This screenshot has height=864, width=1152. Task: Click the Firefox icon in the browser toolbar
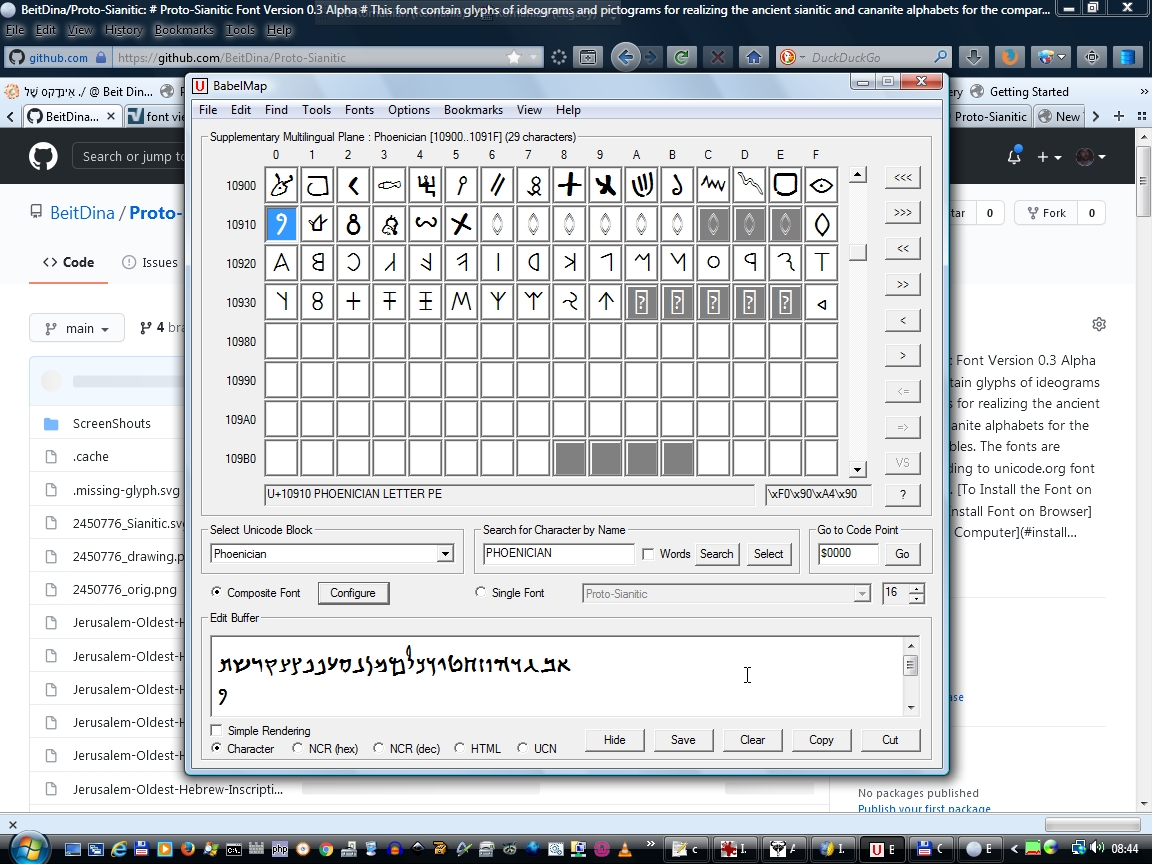tap(1009, 57)
